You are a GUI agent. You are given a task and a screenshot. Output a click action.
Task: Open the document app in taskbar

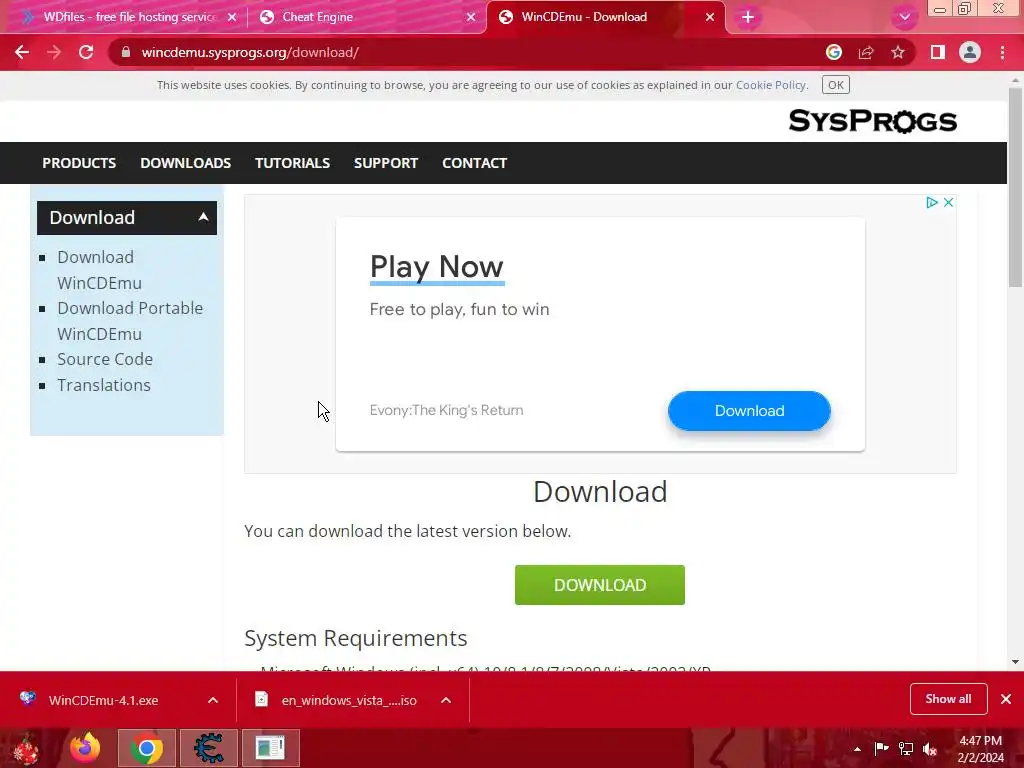point(270,748)
